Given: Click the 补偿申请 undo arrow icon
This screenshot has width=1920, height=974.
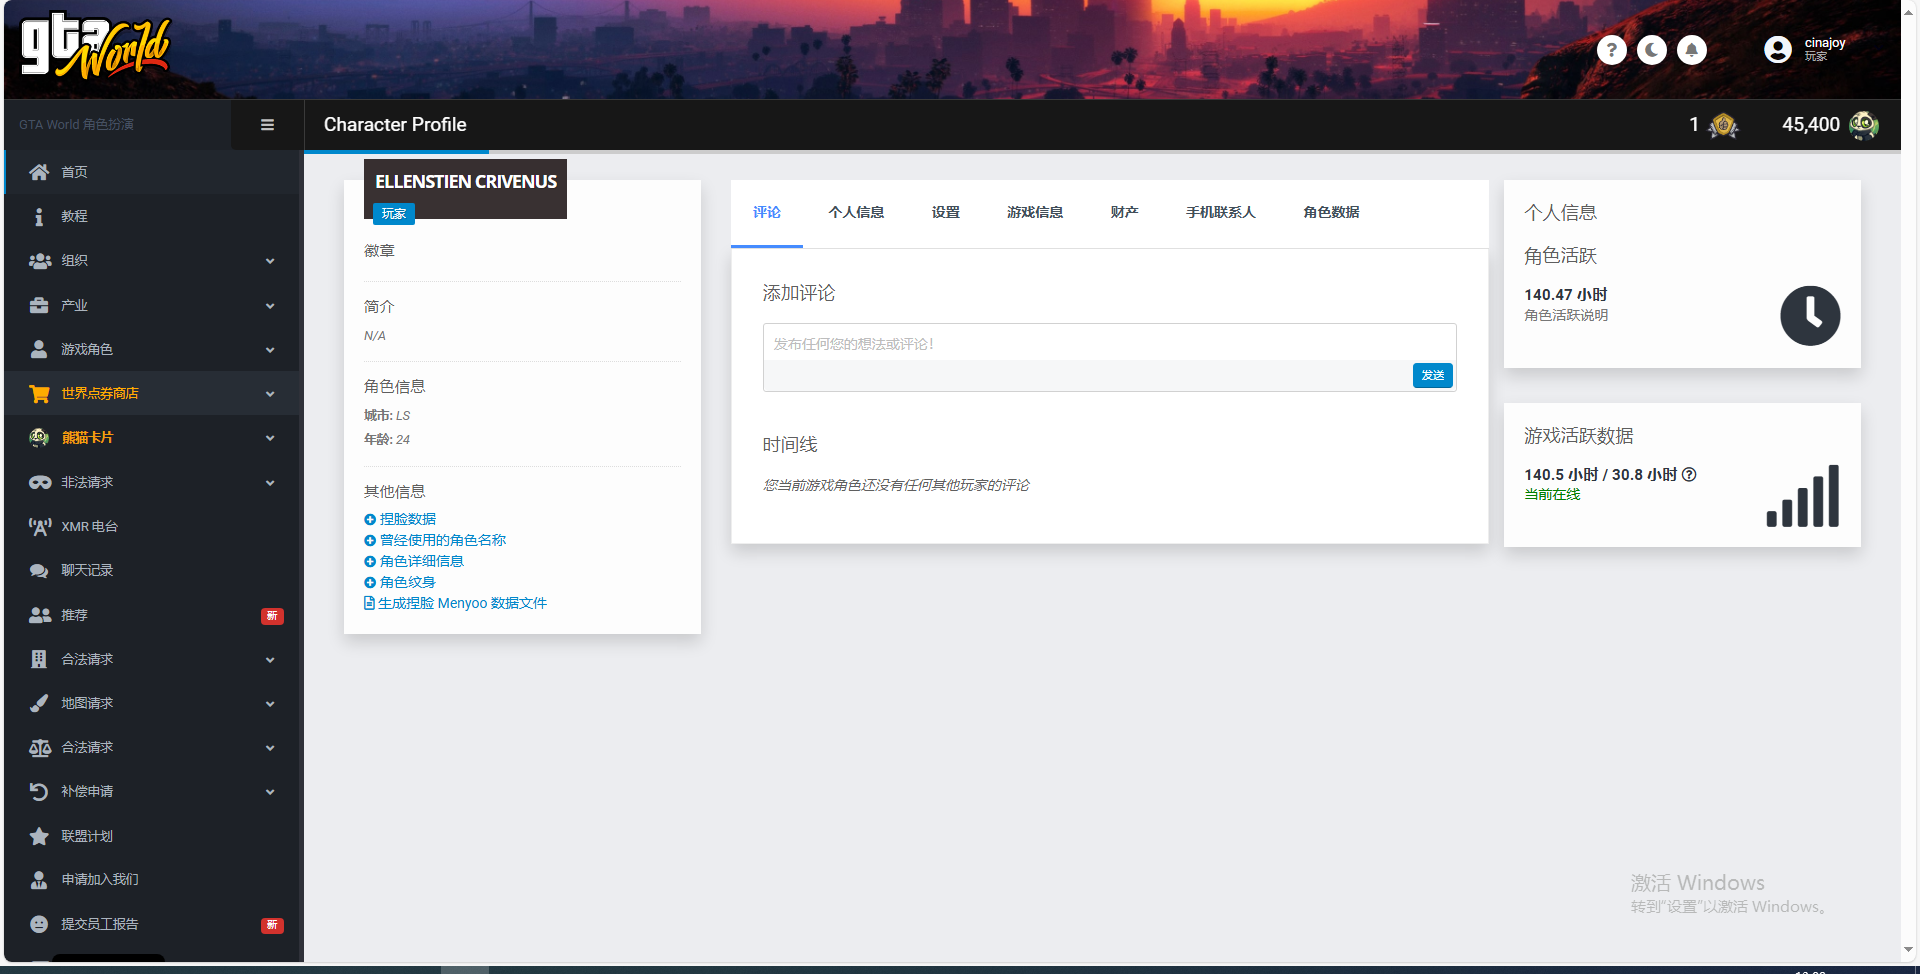Looking at the screenshot, I should (x=39, y=791).
